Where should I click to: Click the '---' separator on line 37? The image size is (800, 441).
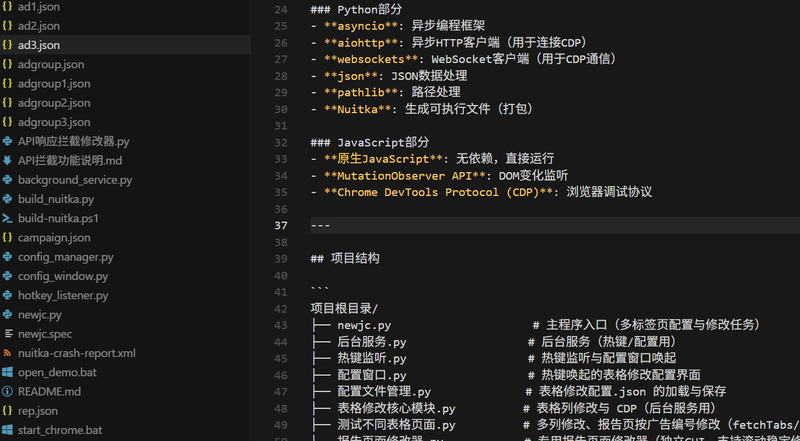pos(320,226)
